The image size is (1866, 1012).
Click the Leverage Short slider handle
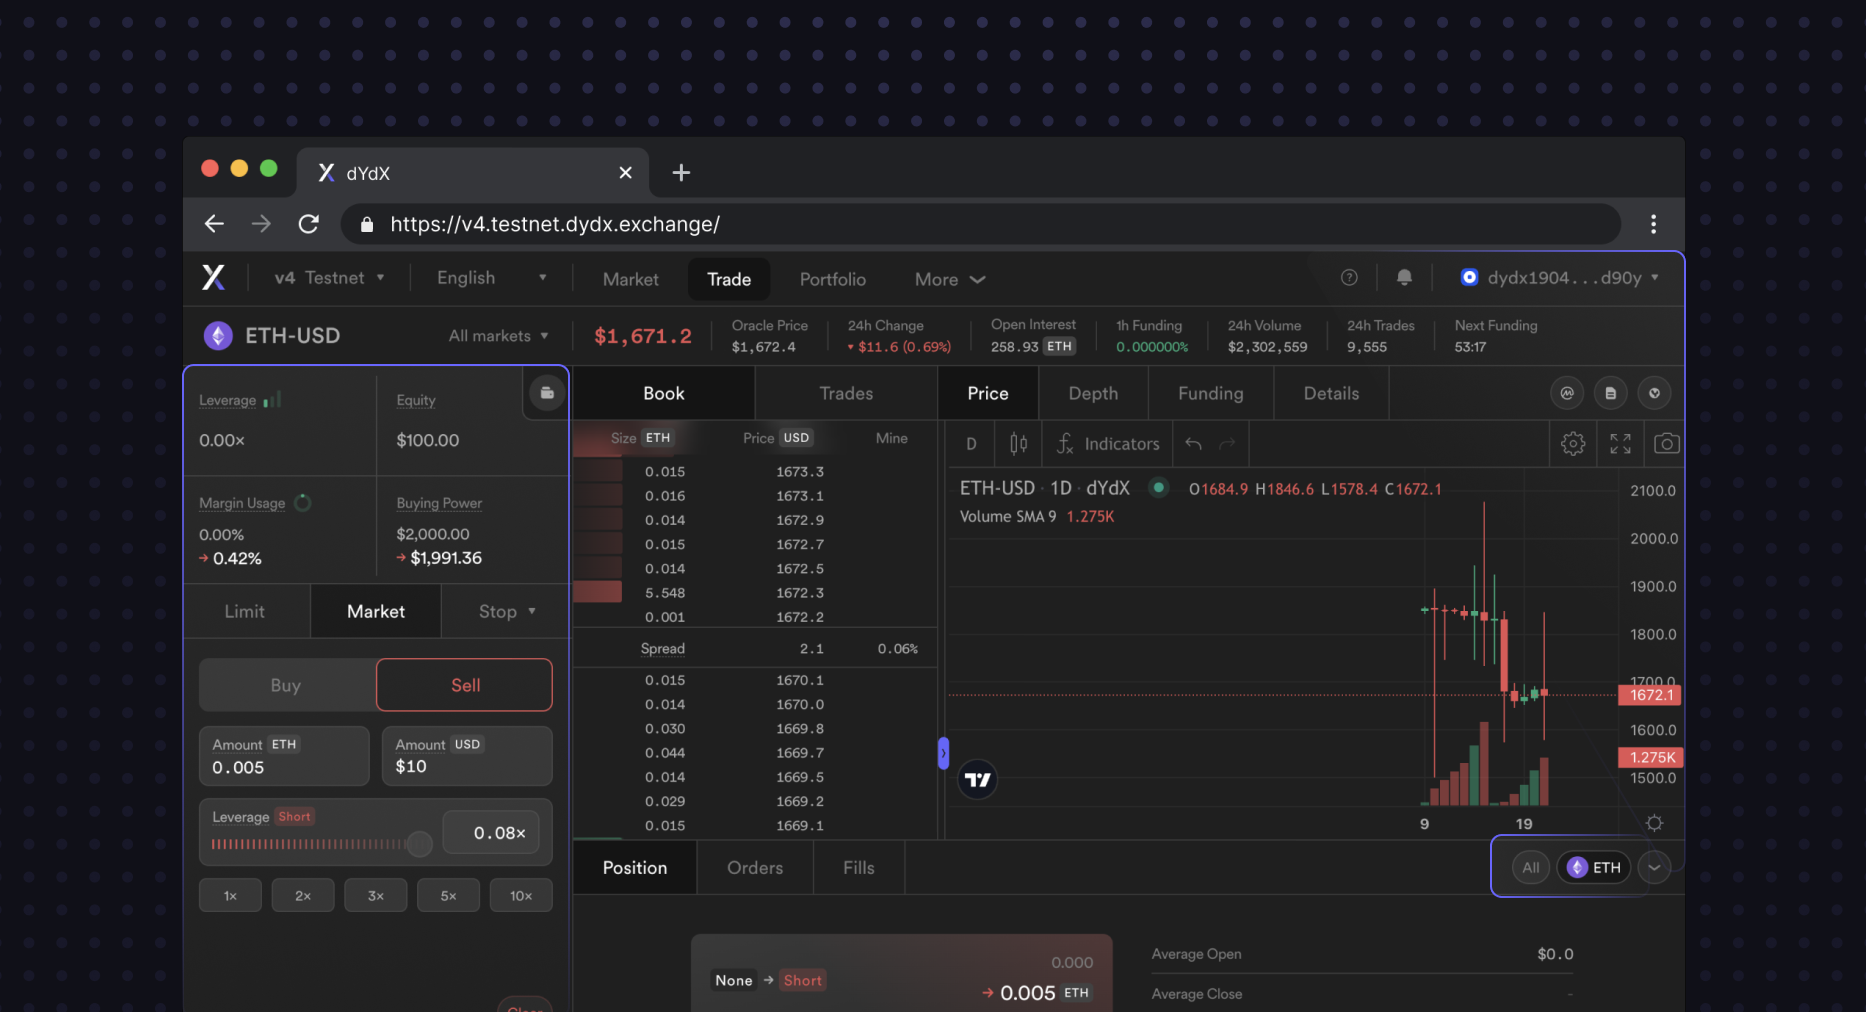420,844
